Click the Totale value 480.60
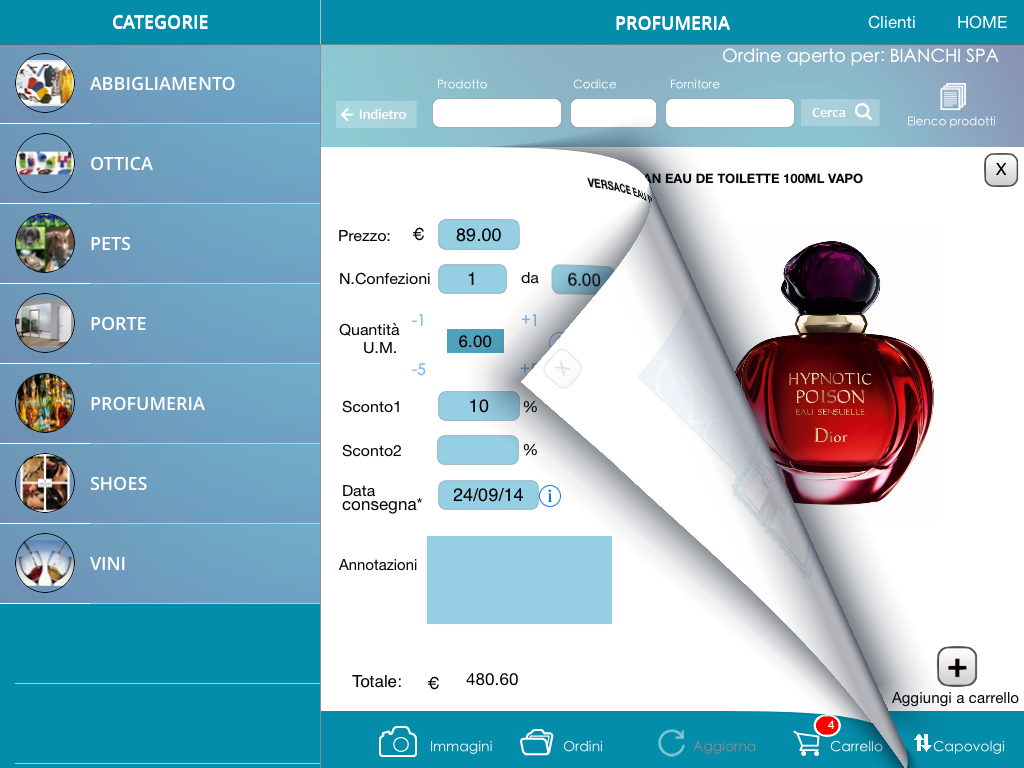Image resolution: width=1024 pixels, height=768 pixels. click(492, 679)
